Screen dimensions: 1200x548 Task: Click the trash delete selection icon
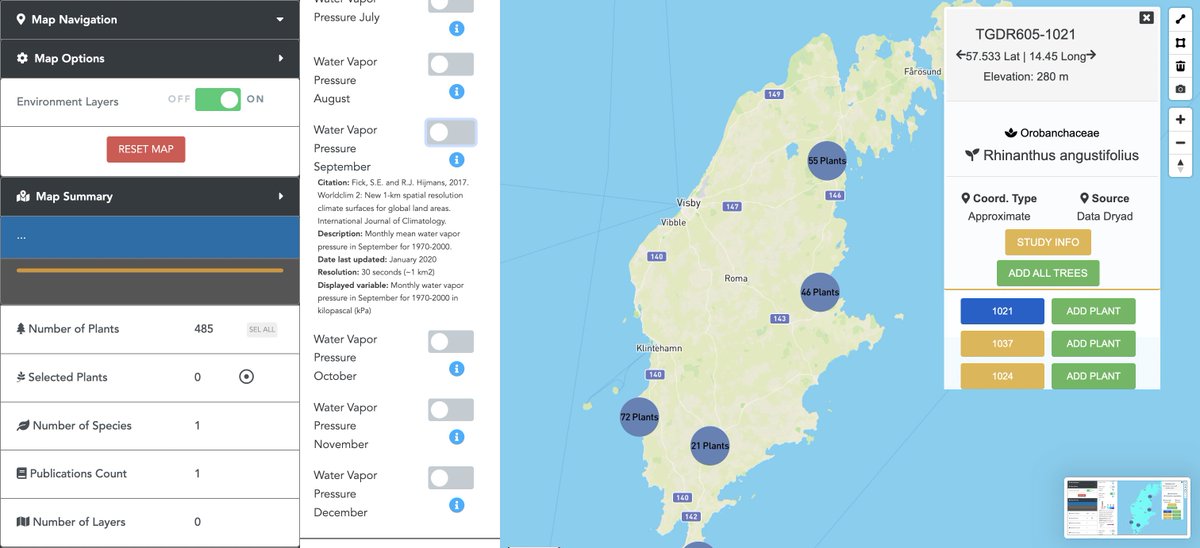point(1180,66)
